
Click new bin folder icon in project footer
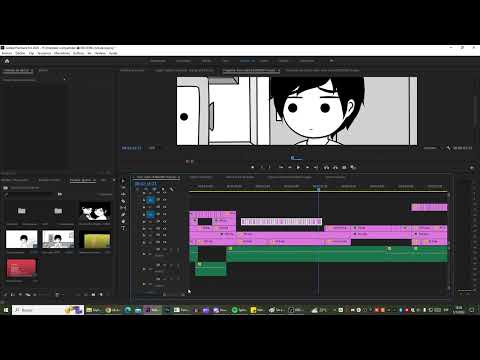[93, 295]
